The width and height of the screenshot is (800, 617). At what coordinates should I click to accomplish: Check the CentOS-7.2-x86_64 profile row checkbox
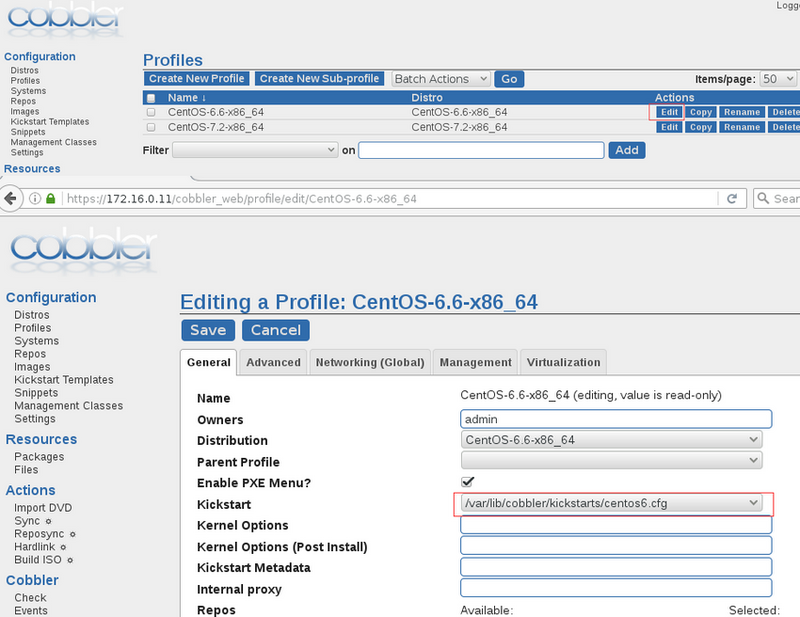pyautogui.click(x=151, y=127)
